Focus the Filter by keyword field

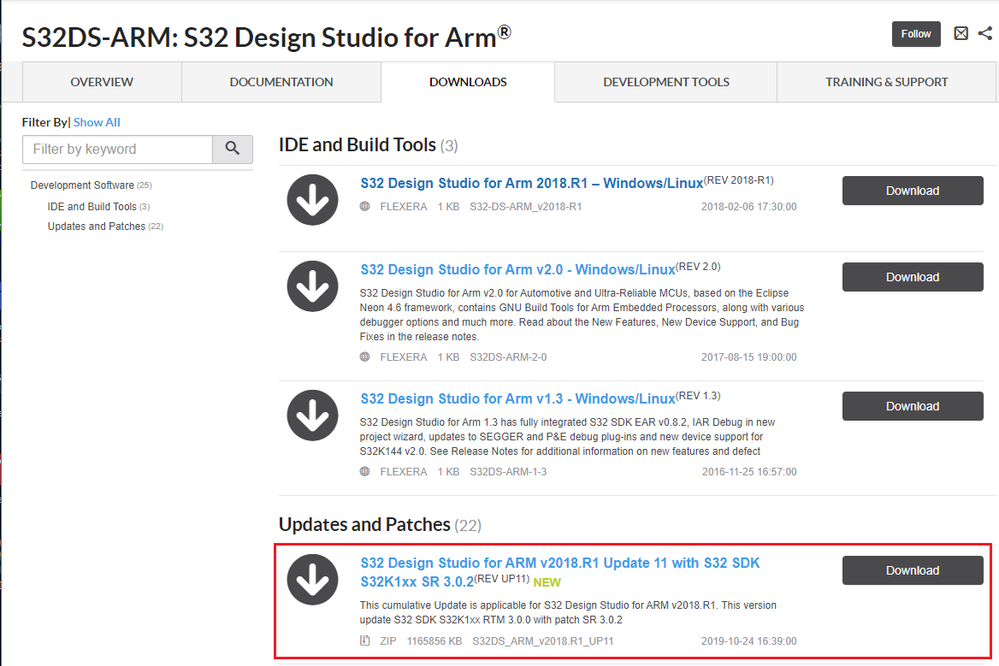pyautogui.click(x=117, y=149)
